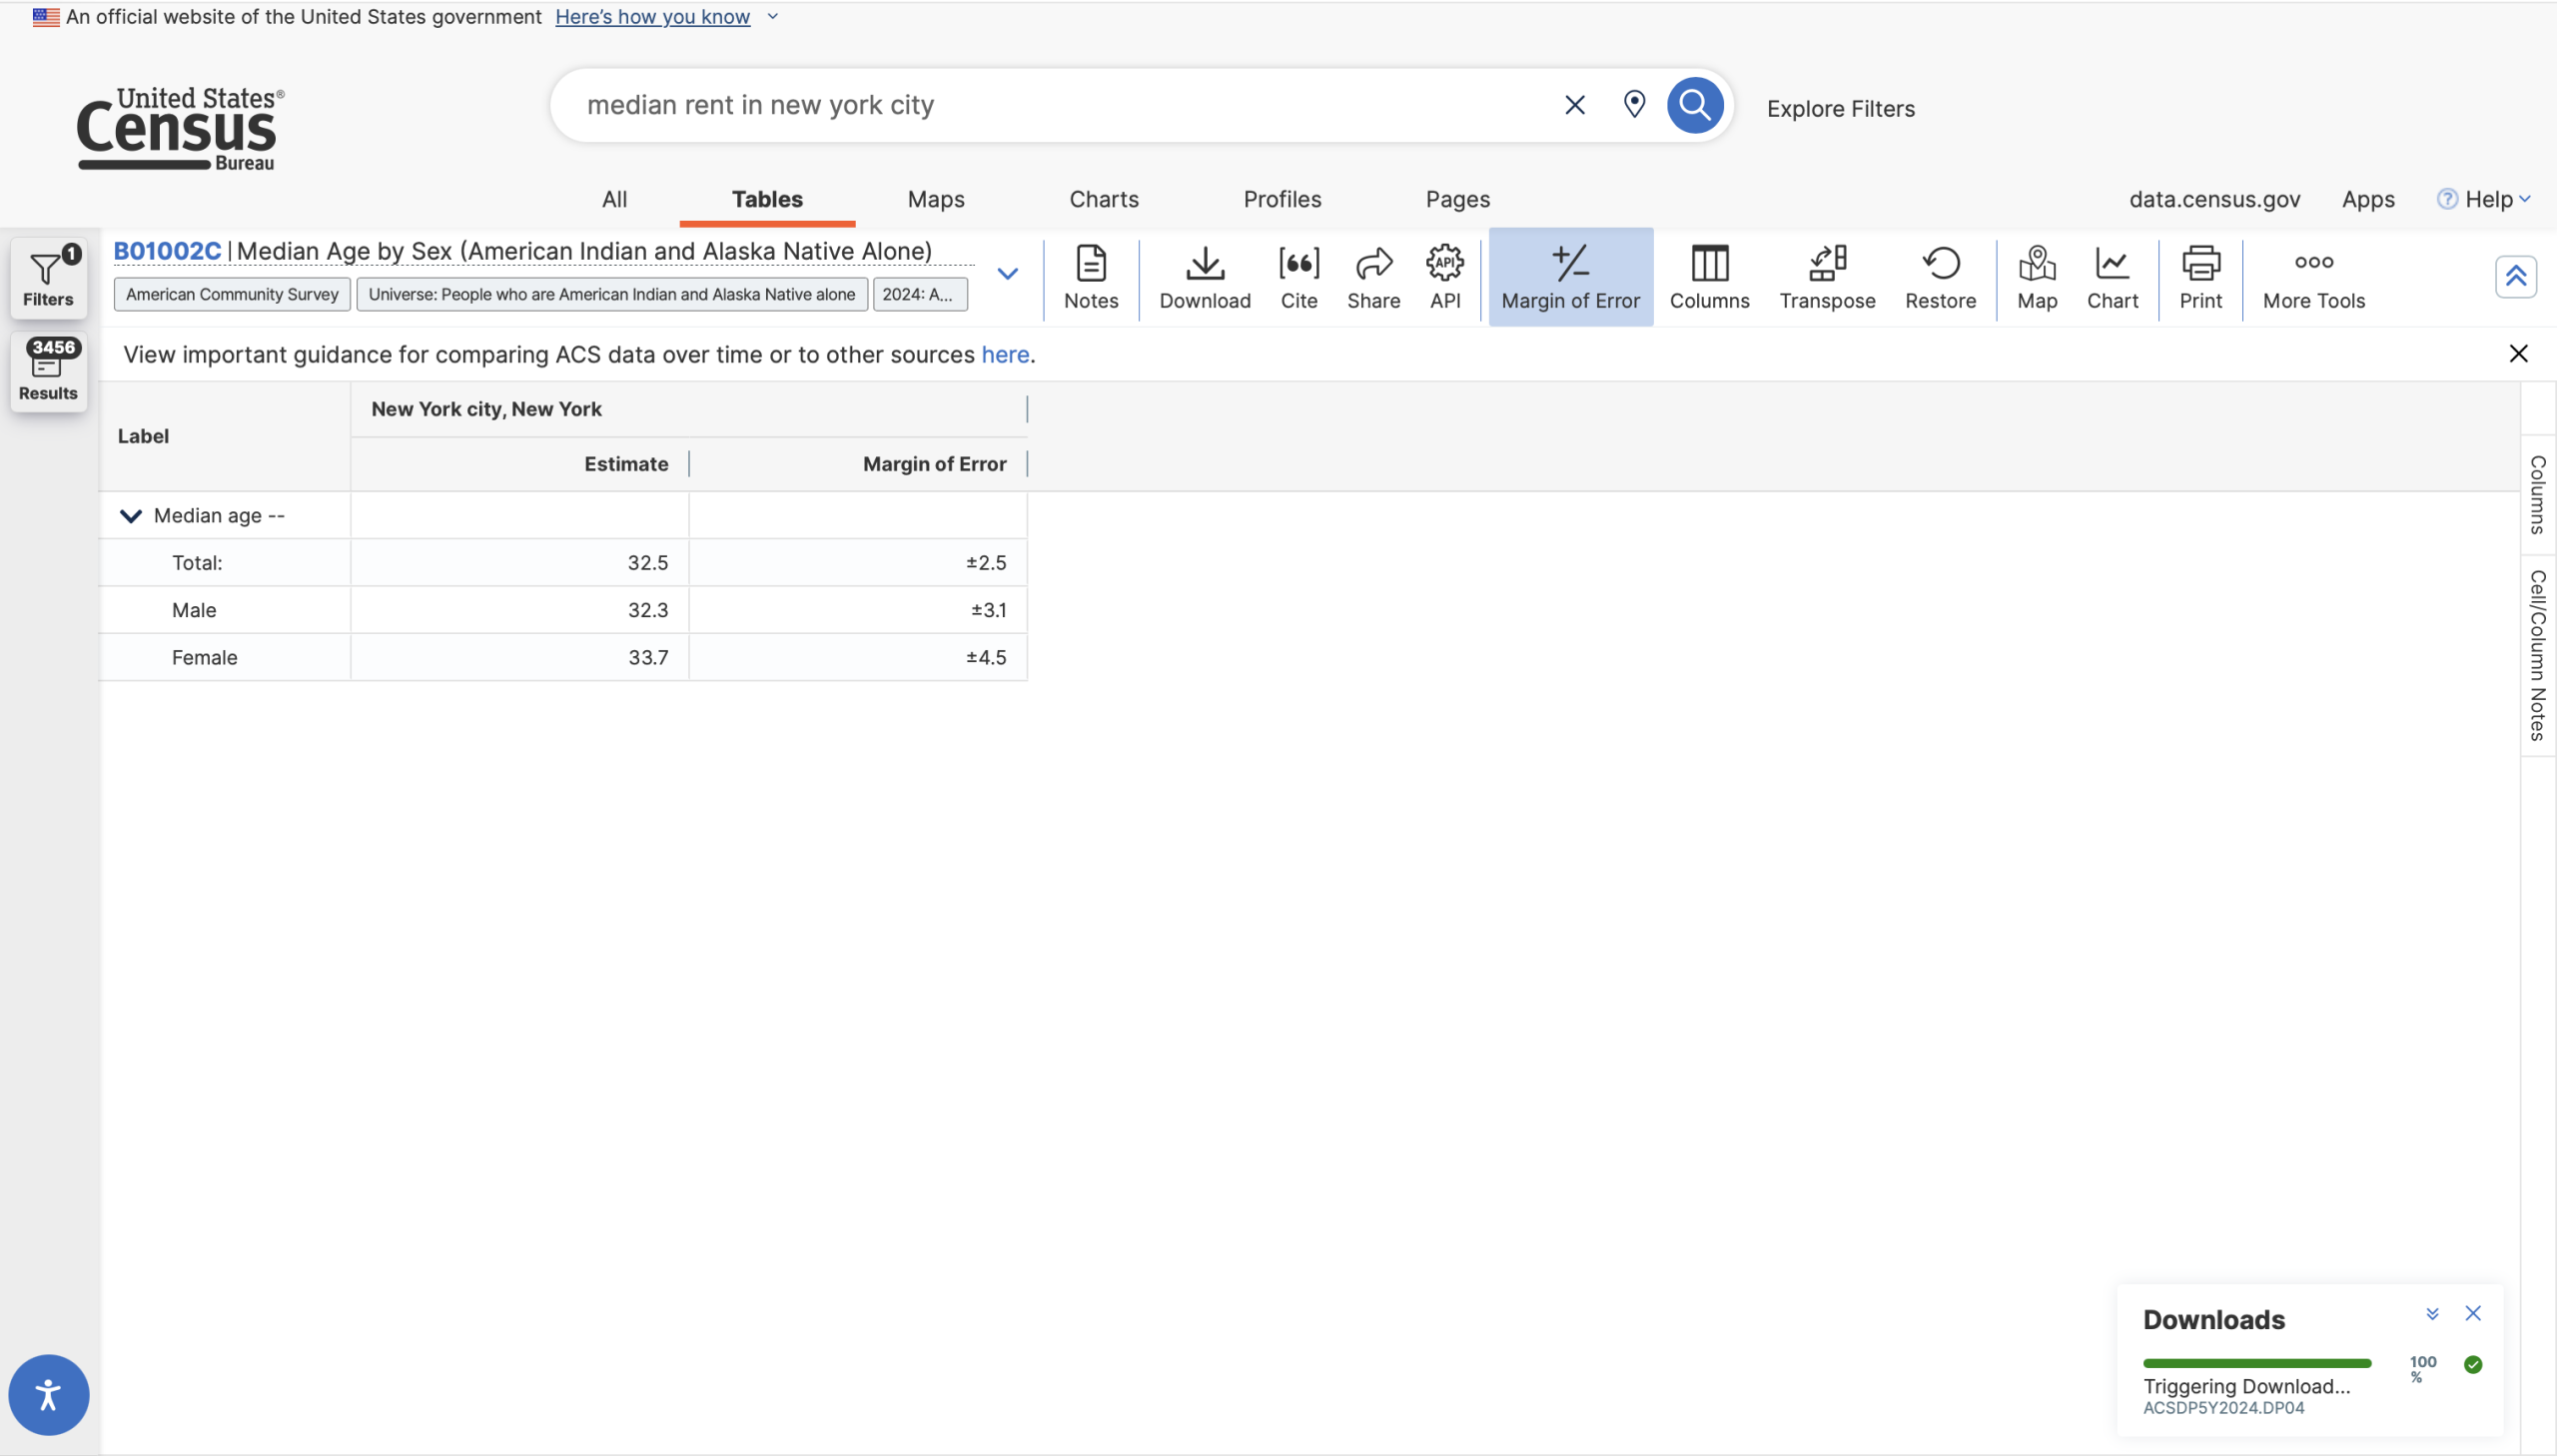
Task: Click the Explore Filters button
Action: (1839, 108)
